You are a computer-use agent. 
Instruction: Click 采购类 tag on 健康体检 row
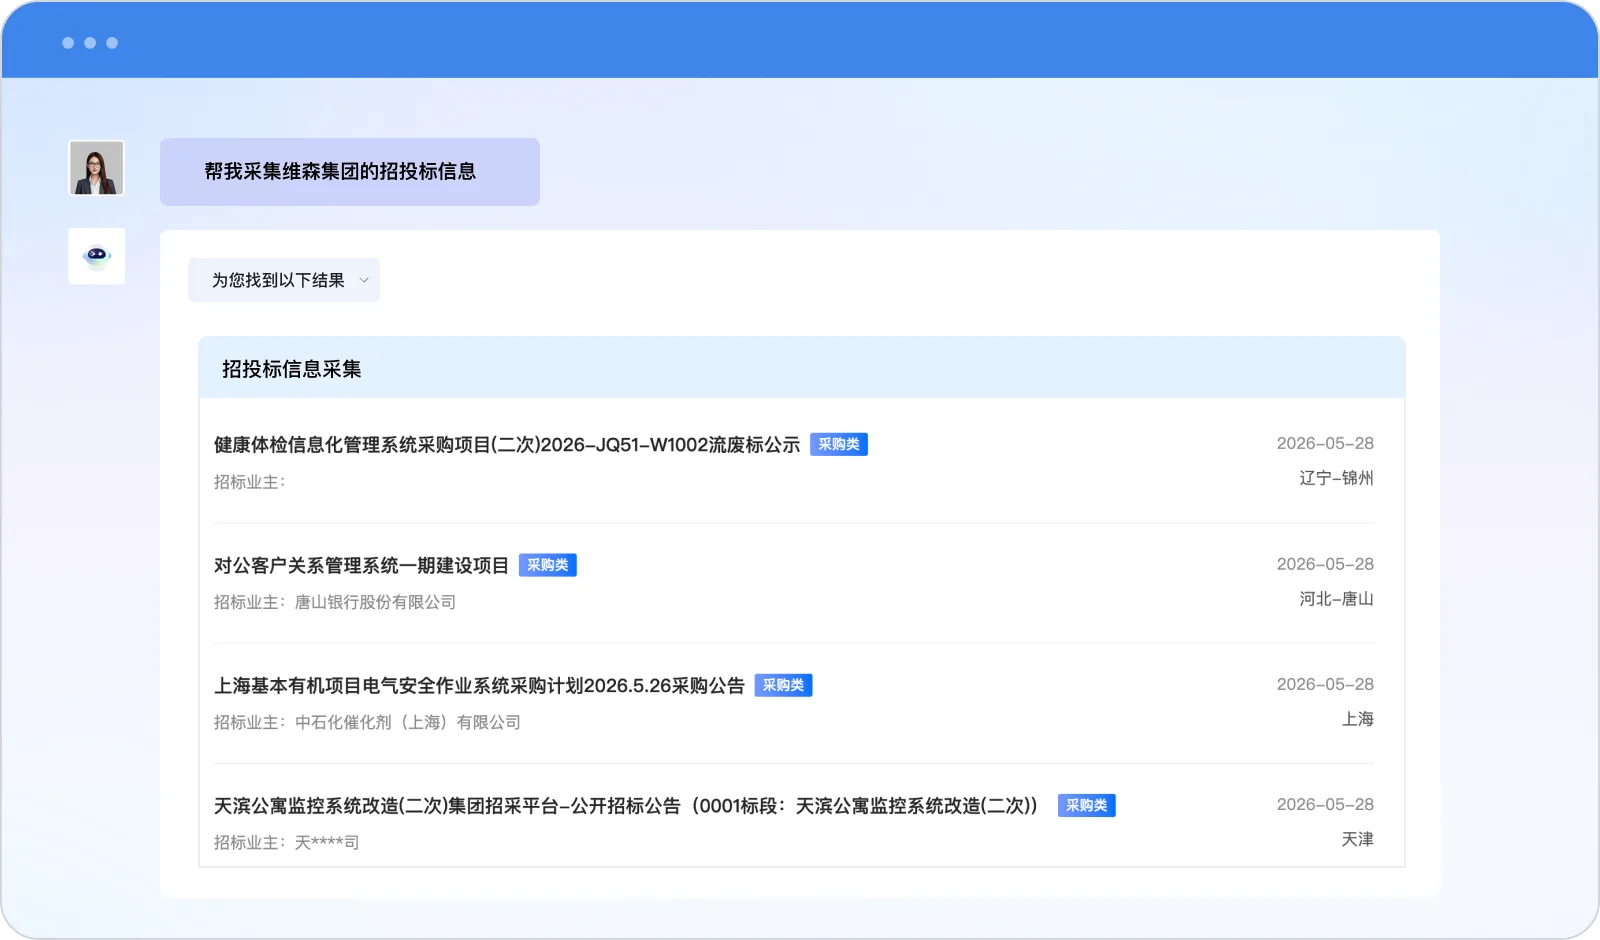pyautogui.click(x=839, y=445)
